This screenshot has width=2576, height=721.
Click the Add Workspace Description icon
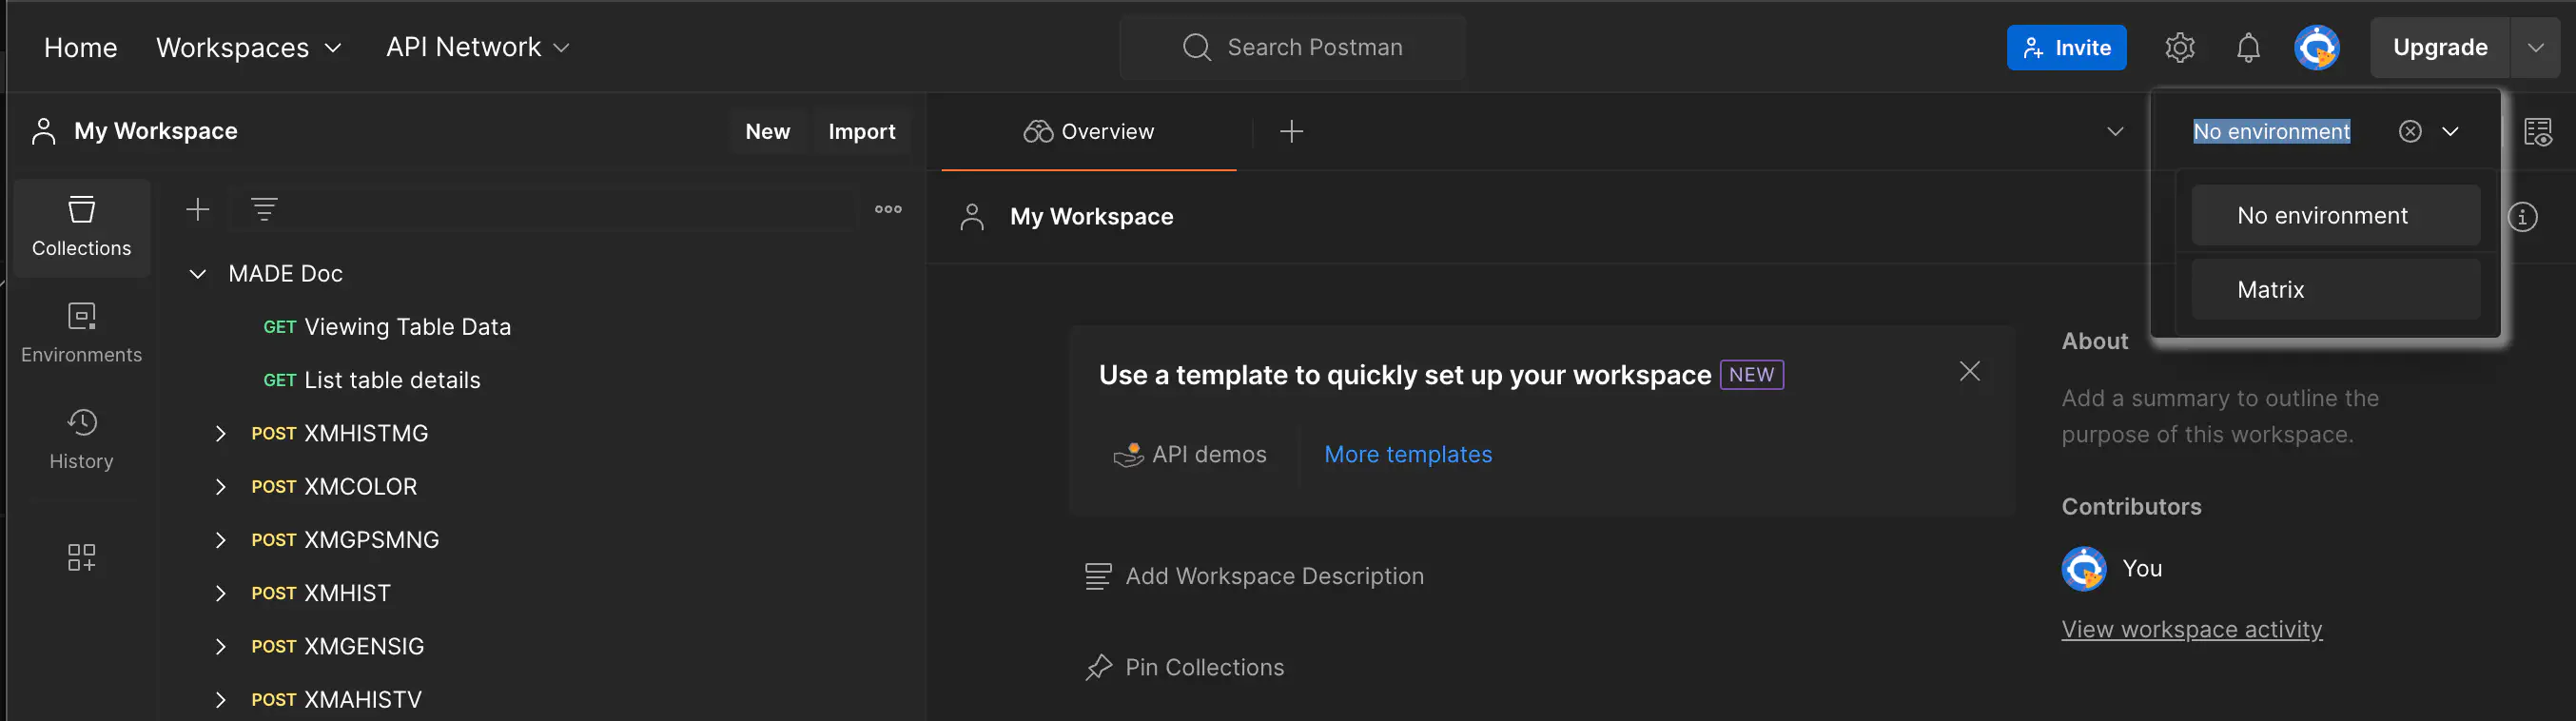(x=1098, y=576)
